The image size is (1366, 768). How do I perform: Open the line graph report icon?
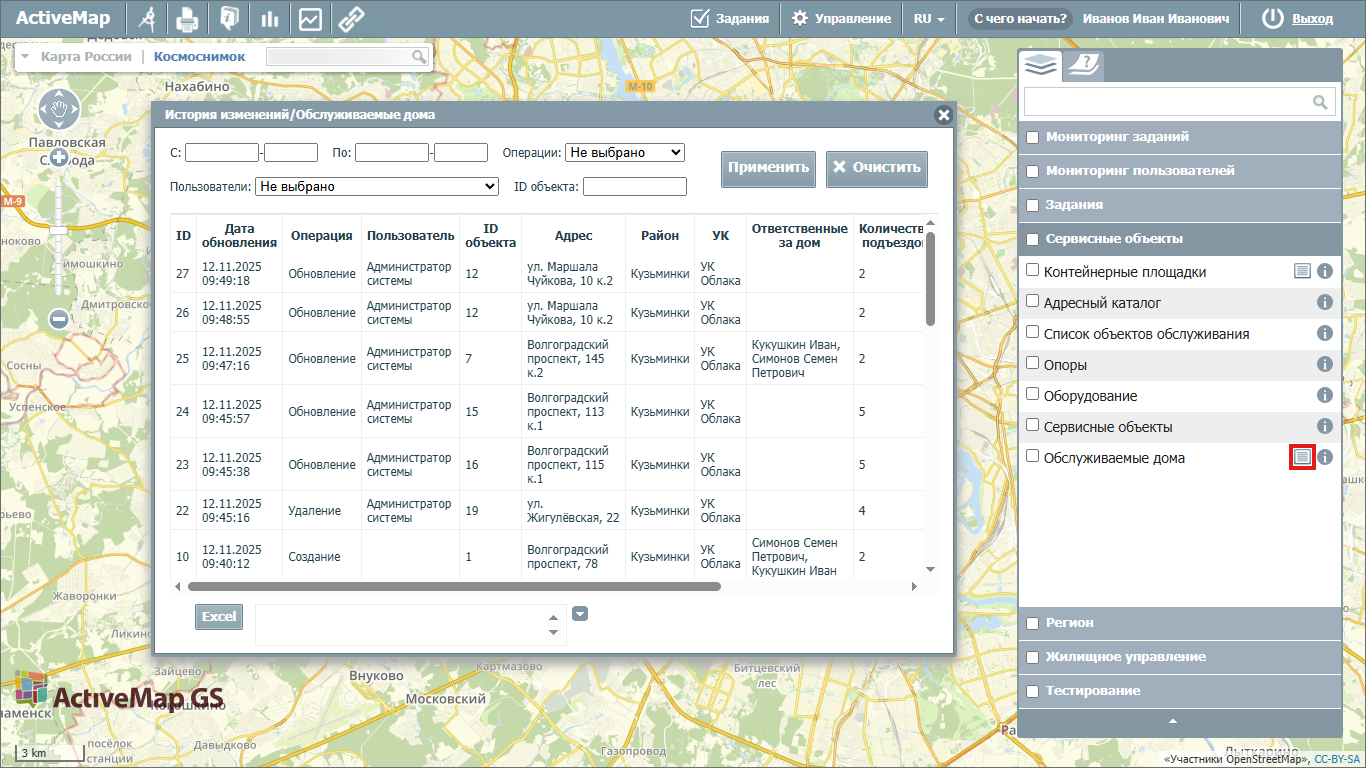click(310, 18)
